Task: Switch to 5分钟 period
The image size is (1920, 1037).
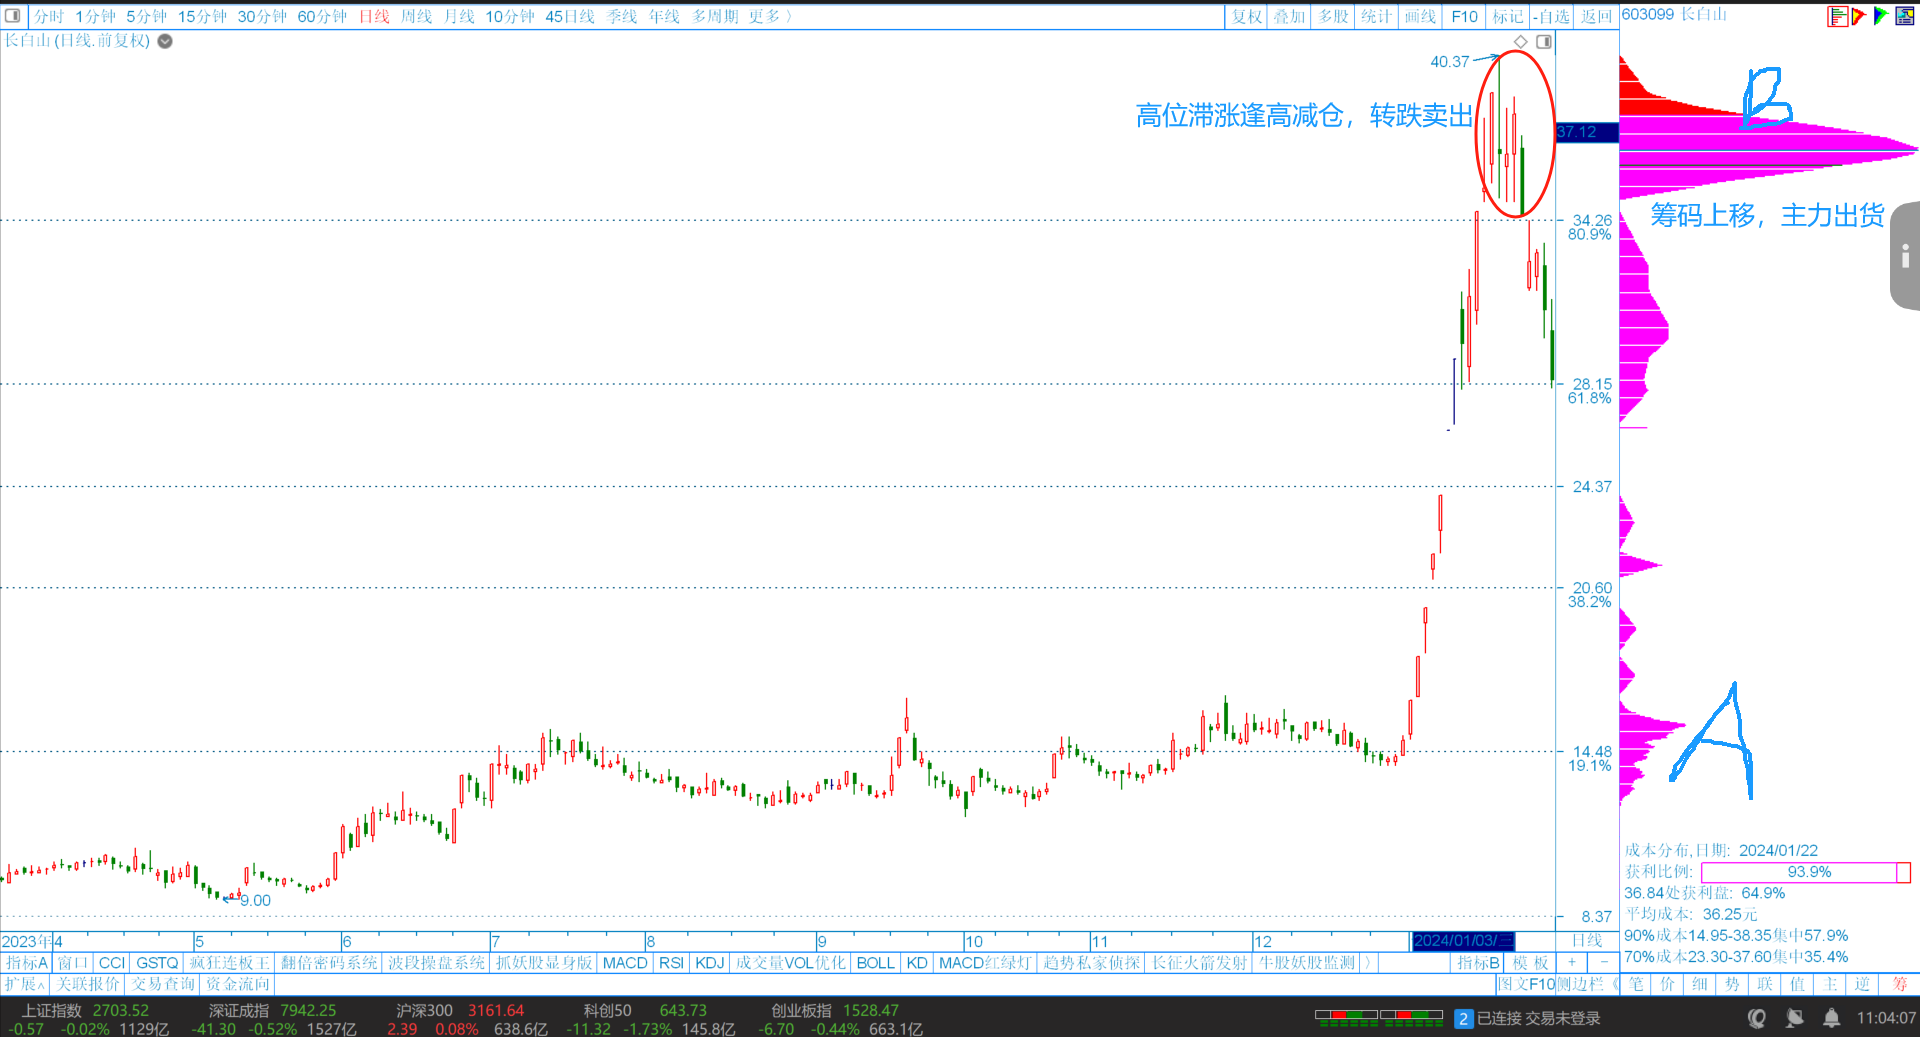Action: click(x=146, y=16)
